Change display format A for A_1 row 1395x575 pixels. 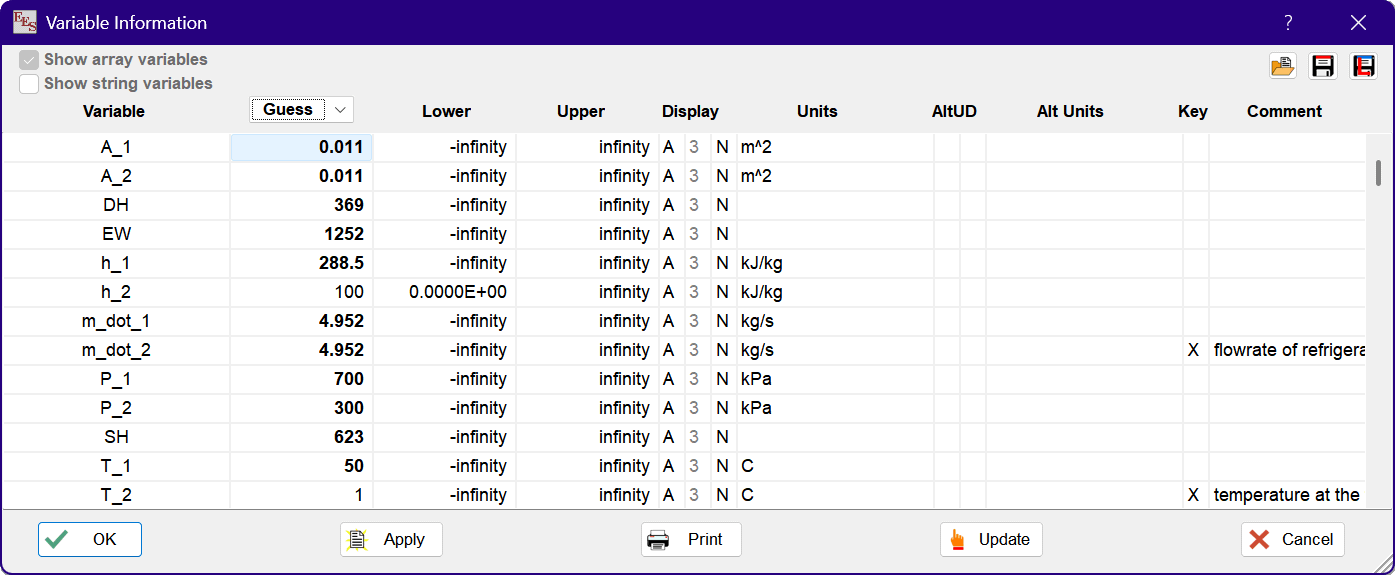click(669, 147)
